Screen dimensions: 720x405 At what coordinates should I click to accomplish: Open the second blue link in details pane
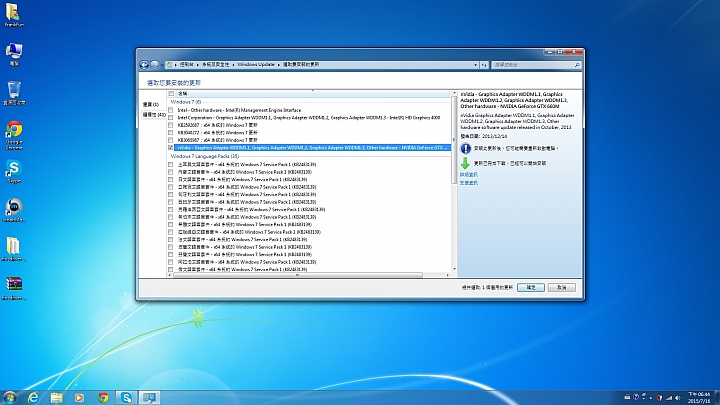469,183
